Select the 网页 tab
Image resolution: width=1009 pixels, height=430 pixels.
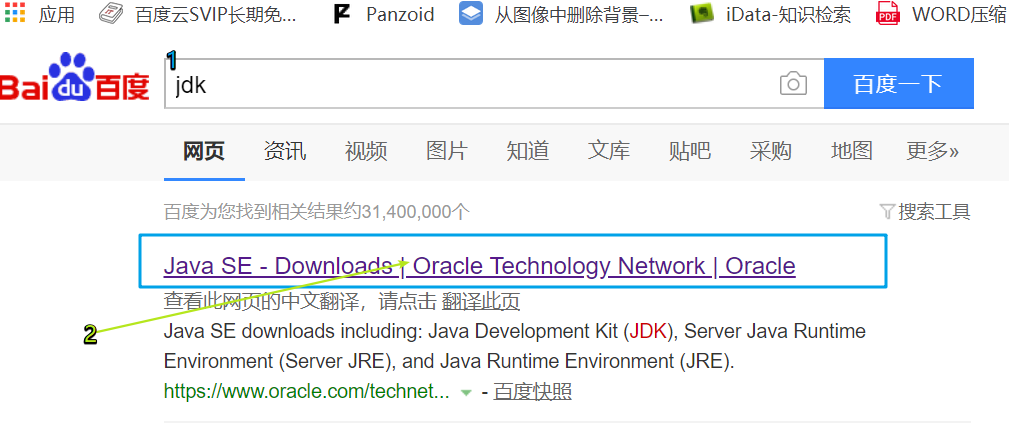[x=204, y=151]
